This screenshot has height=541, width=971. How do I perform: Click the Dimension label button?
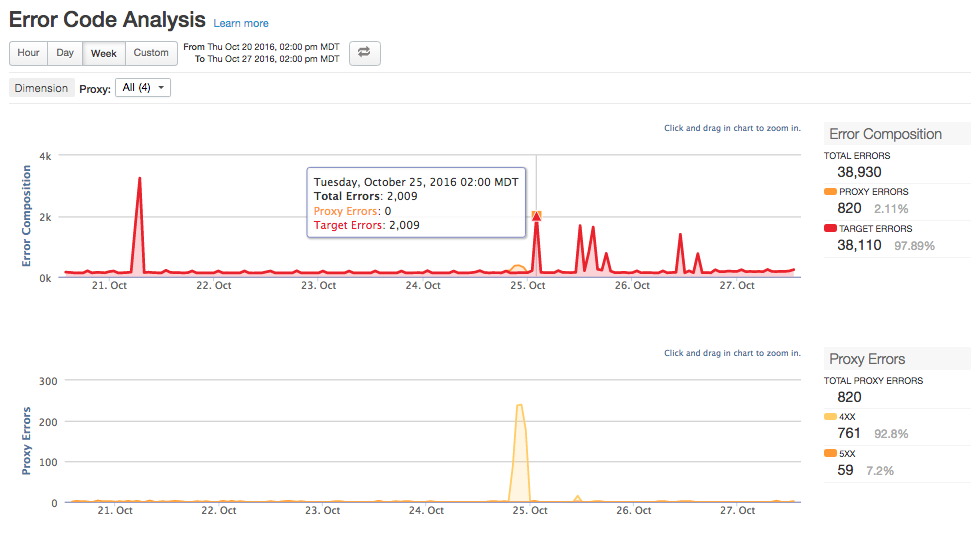coord(41,88)
